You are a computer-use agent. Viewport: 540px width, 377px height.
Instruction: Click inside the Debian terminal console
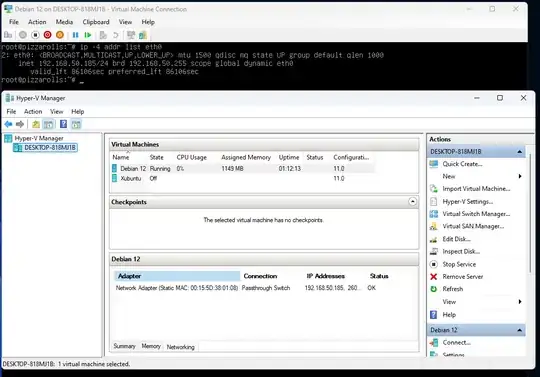pos(264,66)
